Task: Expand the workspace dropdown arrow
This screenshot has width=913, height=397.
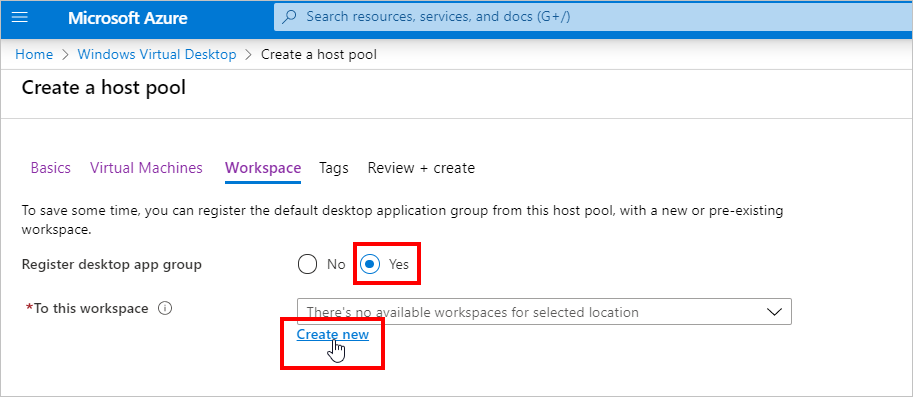Action: tap(774, 312)
